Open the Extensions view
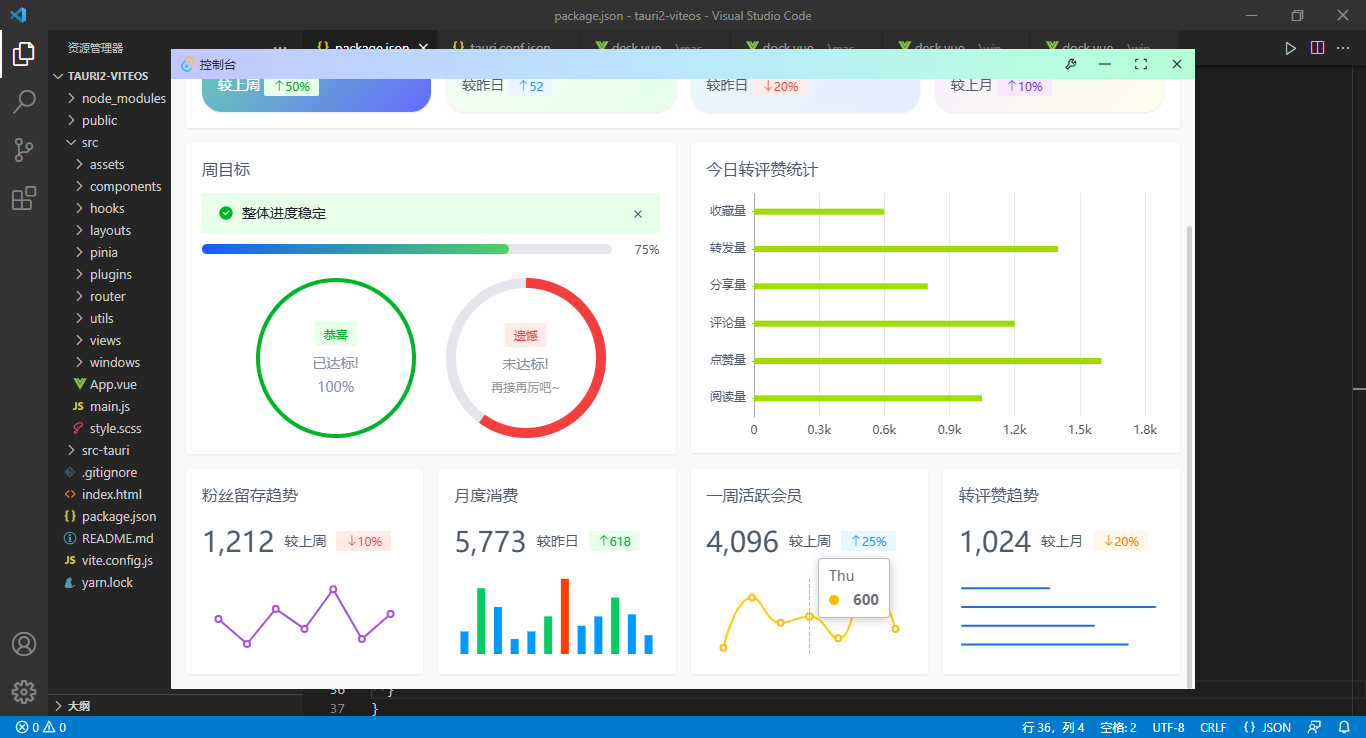1366x738 pixels. pyautogui.click(x=24, y=199)
